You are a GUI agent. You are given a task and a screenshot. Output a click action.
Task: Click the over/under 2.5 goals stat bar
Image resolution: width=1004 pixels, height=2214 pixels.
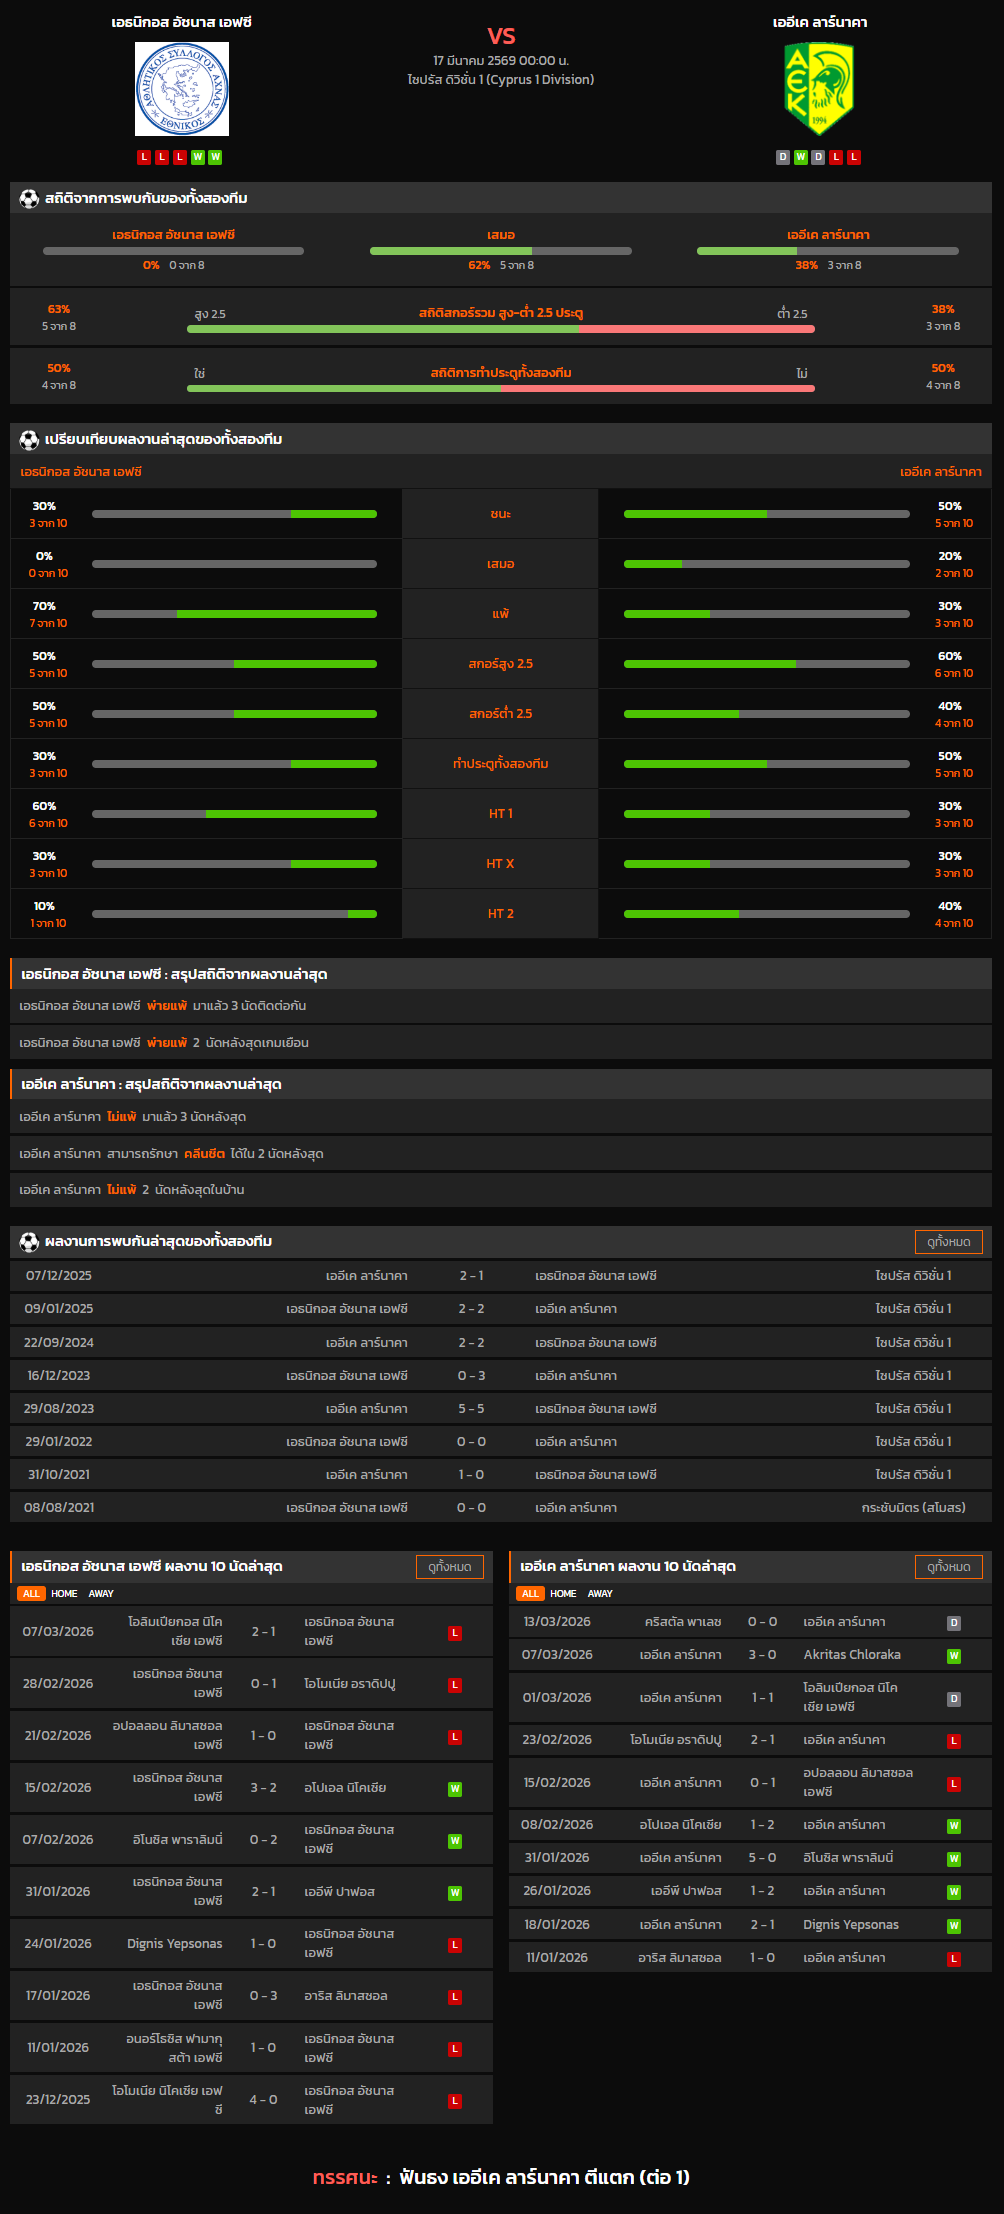tap(500, 329)
